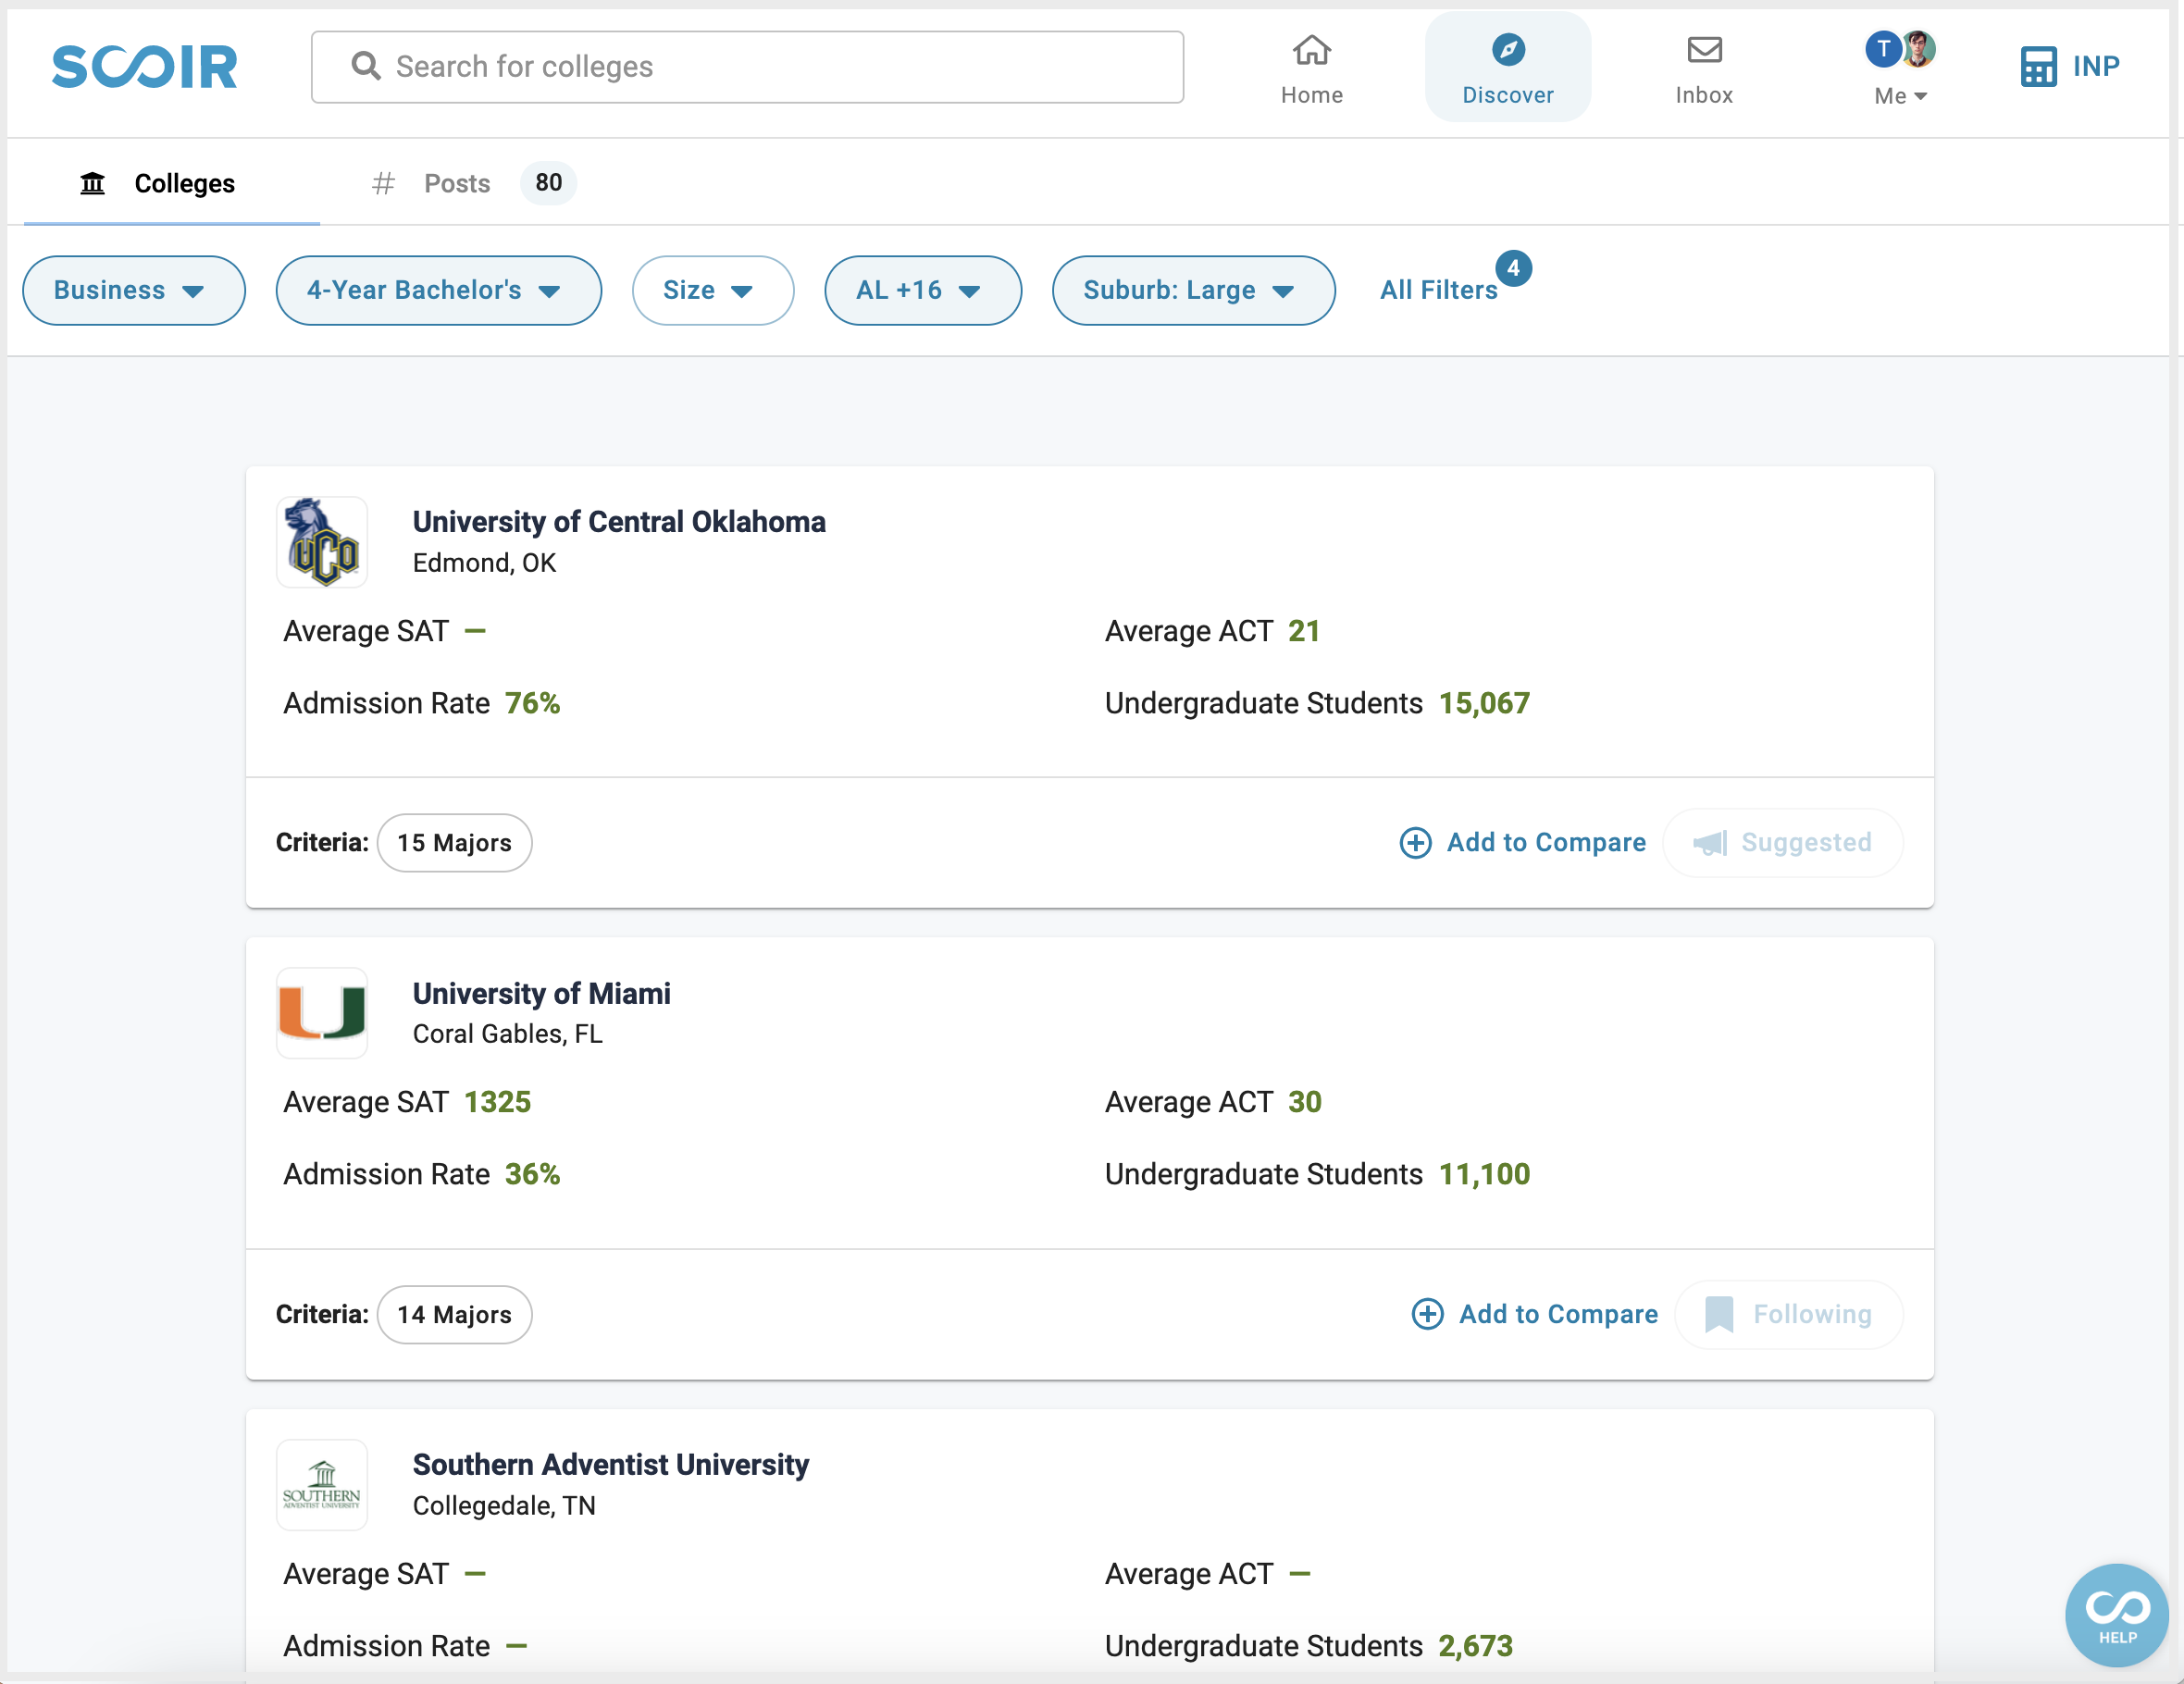The image size is (2184, 1684).
Task: Click the Coral Gables, FL location text
Action: click(507, 1034)
